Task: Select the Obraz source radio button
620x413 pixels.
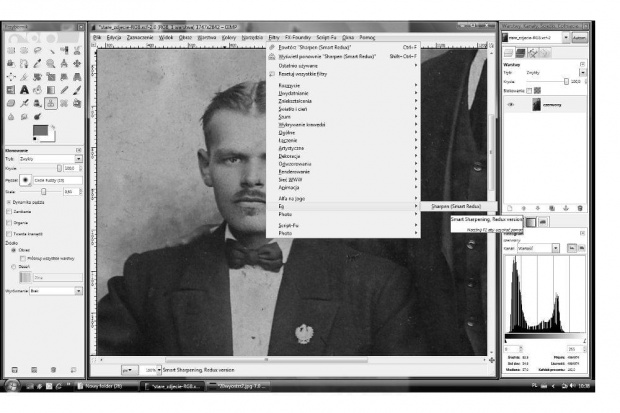Action: point(13,250)
